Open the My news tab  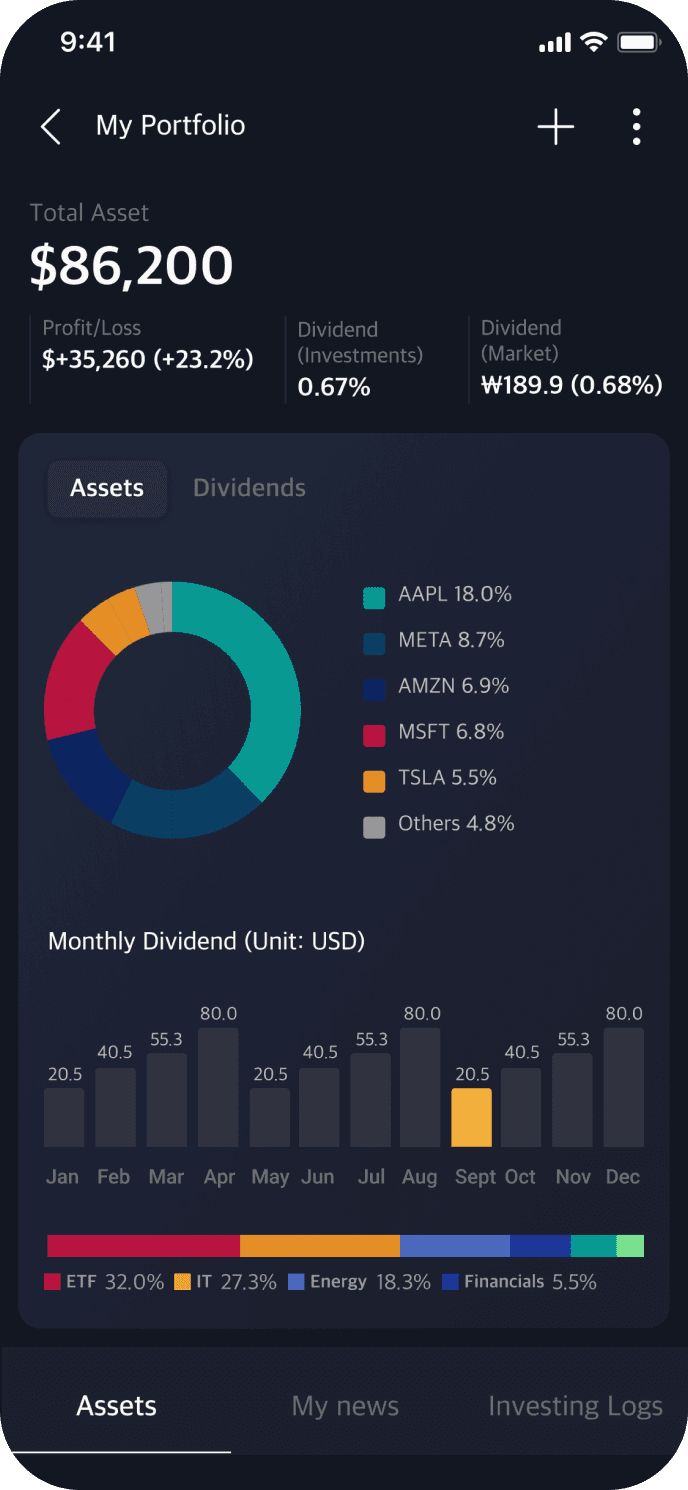click(345, 1405)
